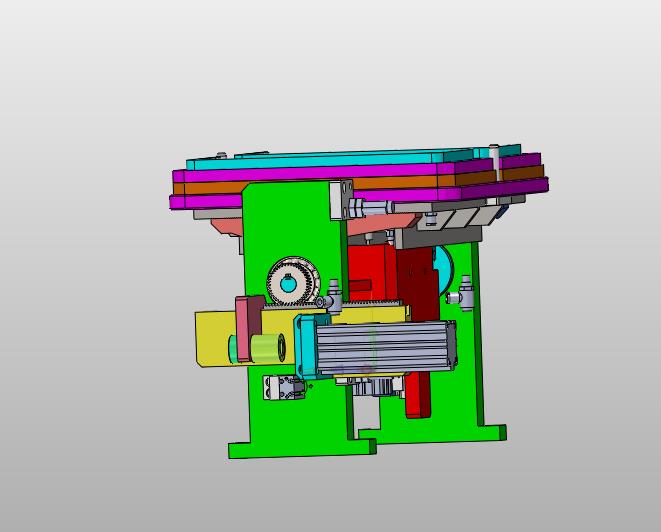Select the cyan top plate

point(333,159)
